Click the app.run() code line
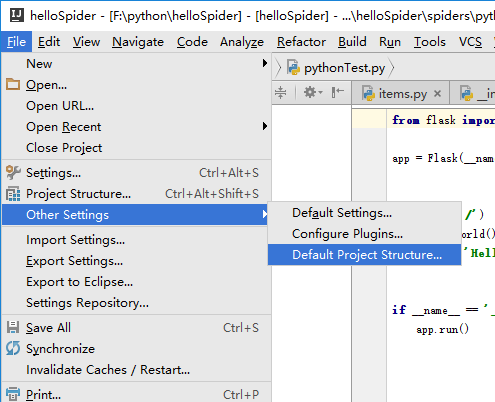The image size is (495, 402). pyautogui.click(x=442, y=329)
